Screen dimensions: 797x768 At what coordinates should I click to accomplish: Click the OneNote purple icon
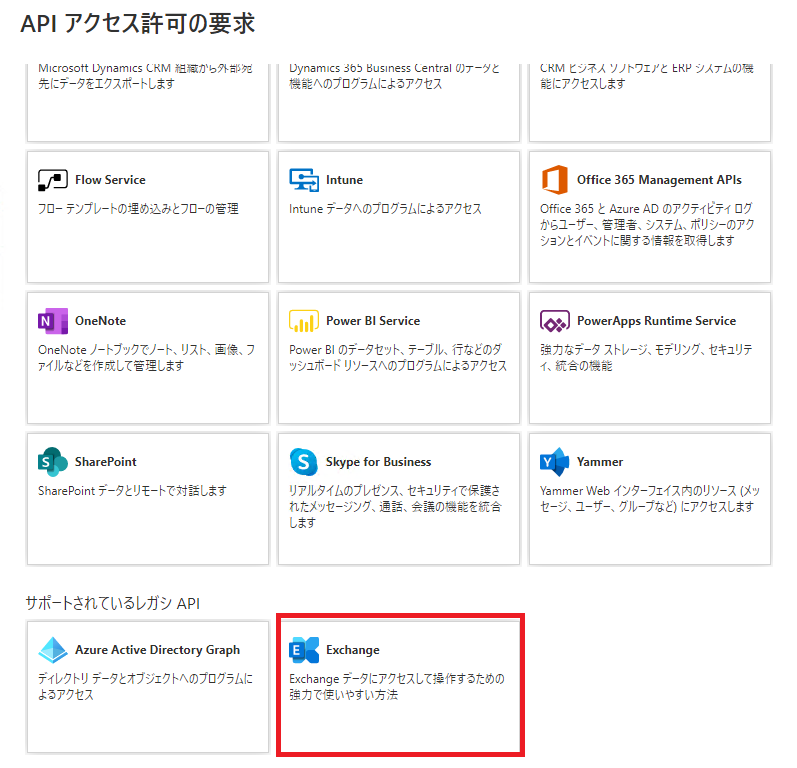click(53, 321)
